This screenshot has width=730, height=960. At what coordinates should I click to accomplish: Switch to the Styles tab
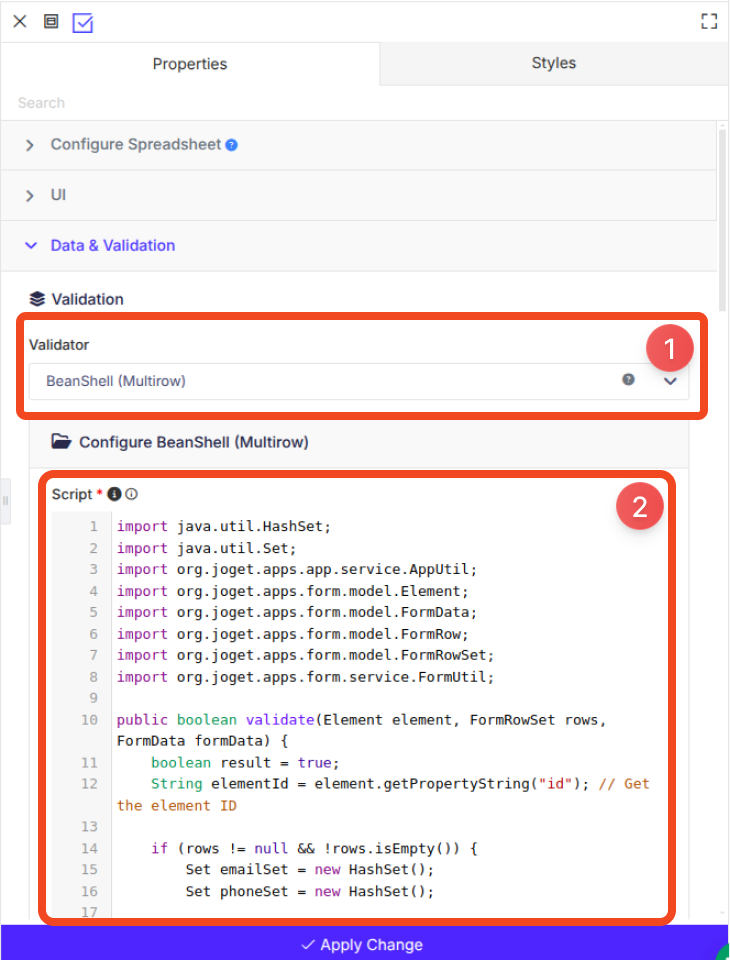pos(554,63)
